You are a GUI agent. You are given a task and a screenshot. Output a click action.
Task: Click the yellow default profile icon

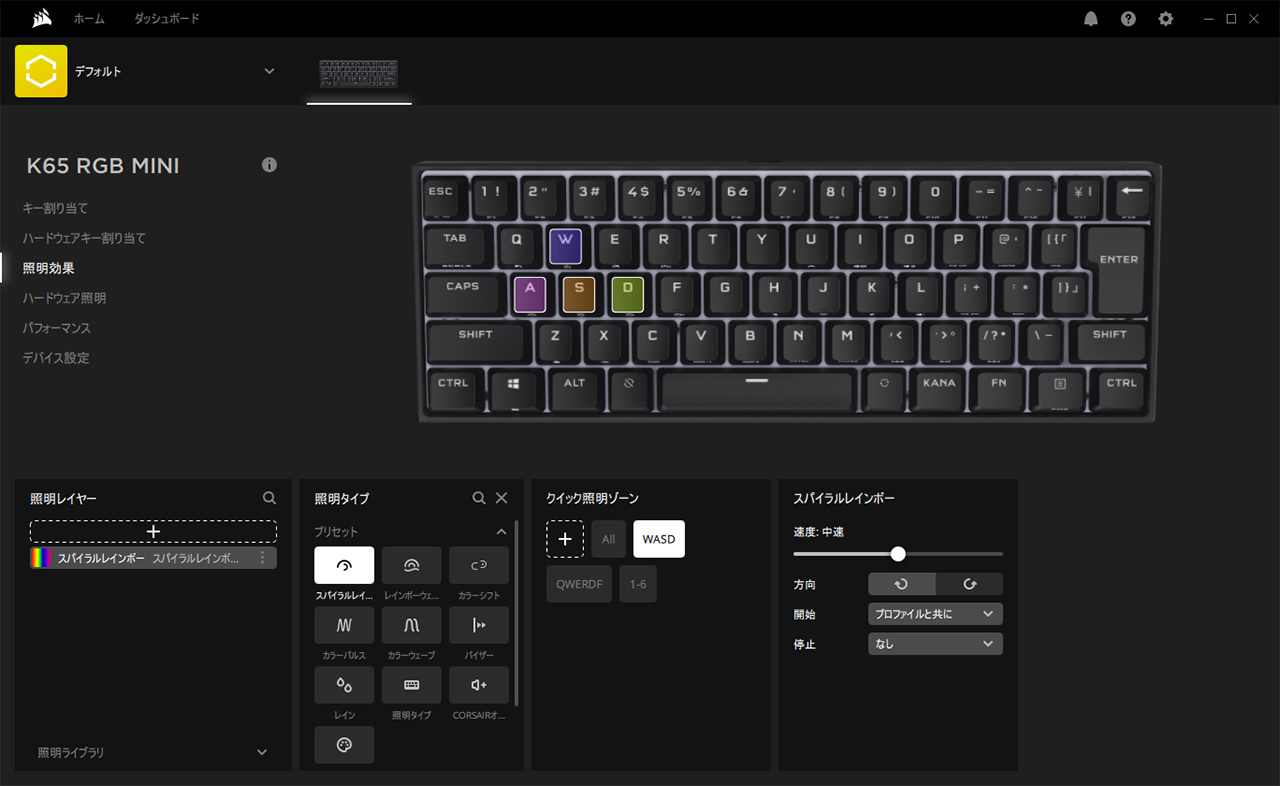coord(41,71)
